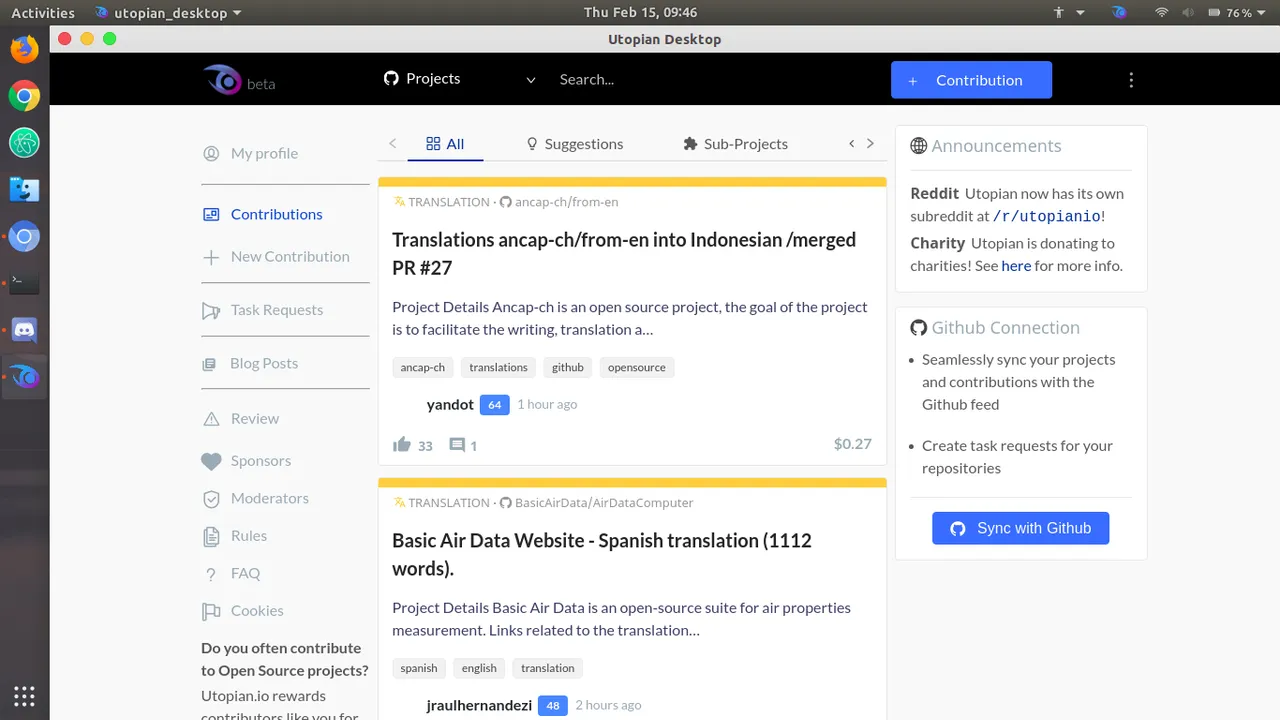Click Sync with Github button
The image size is (1280, 720).
point(1020,528)
